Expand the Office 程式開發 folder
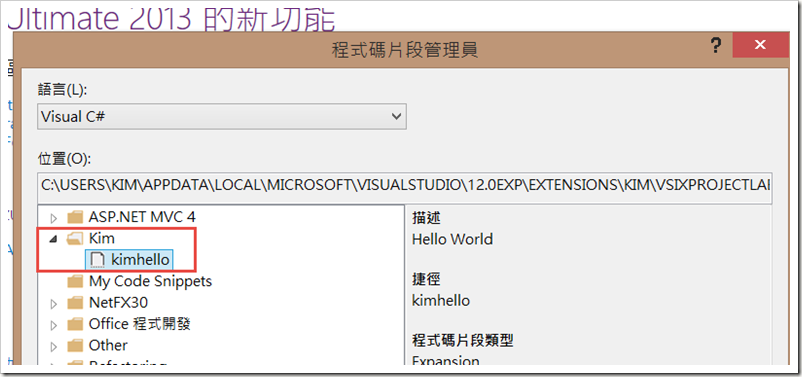 (54, 325)
